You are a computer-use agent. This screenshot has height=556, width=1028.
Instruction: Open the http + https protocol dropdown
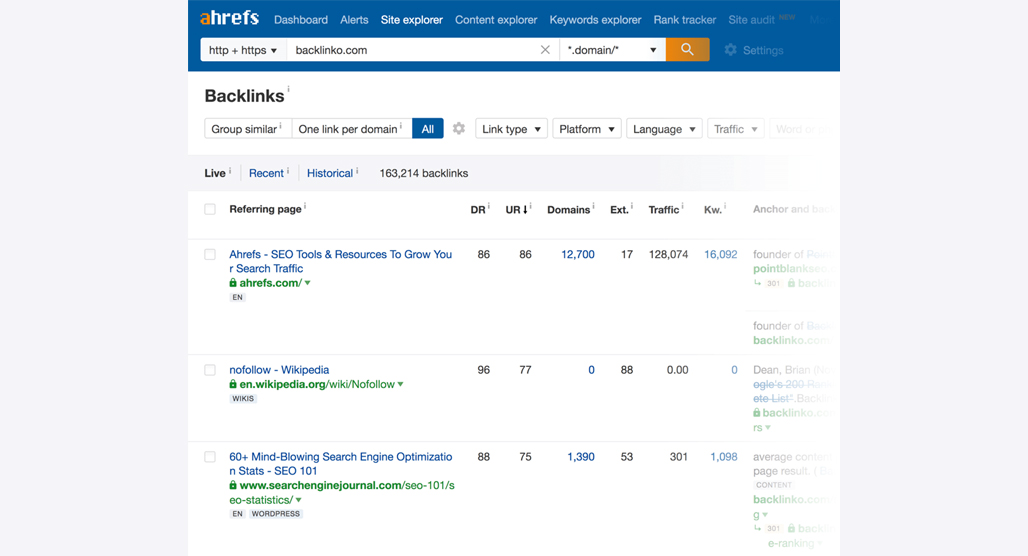[243, 50]
